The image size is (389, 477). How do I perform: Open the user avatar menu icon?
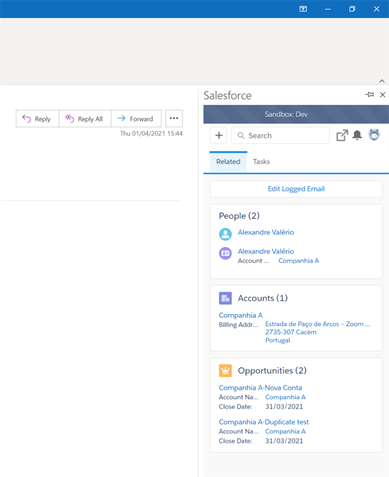tap(374, 135)
